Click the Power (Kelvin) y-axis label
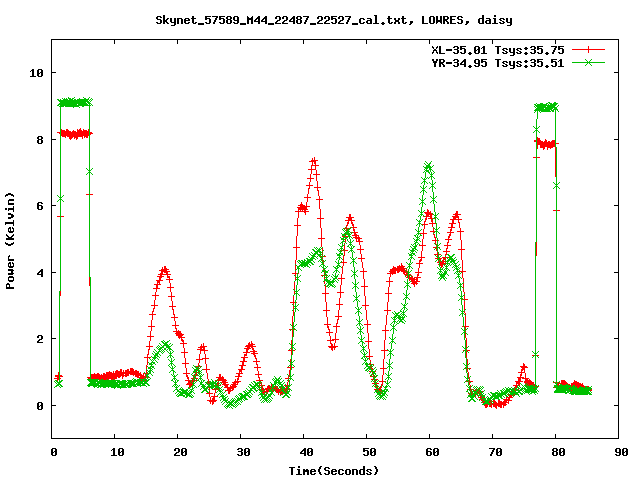The image size is (640, 480). (x=10, y=241)
